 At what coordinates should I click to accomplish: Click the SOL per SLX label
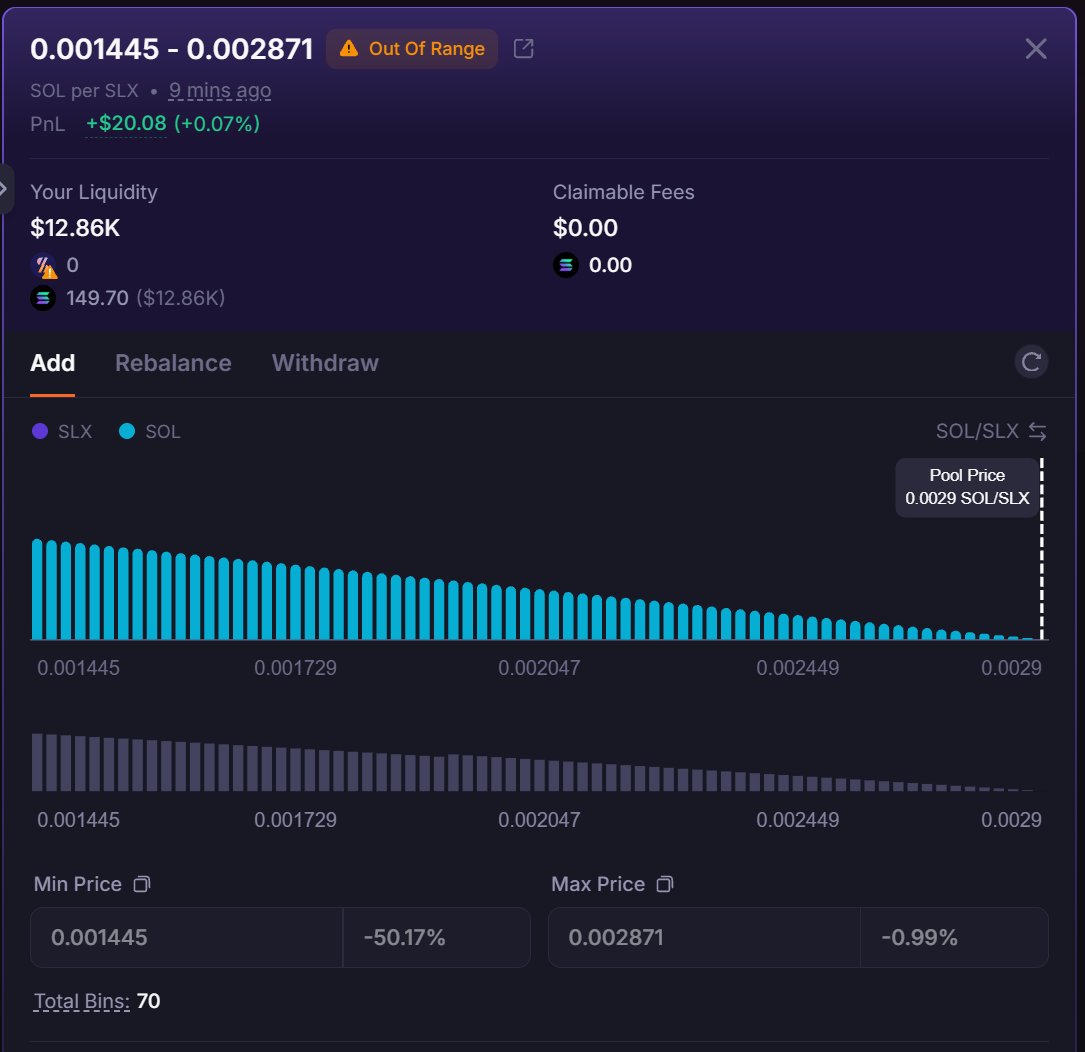pyautogui.click(x=84, y=91)
